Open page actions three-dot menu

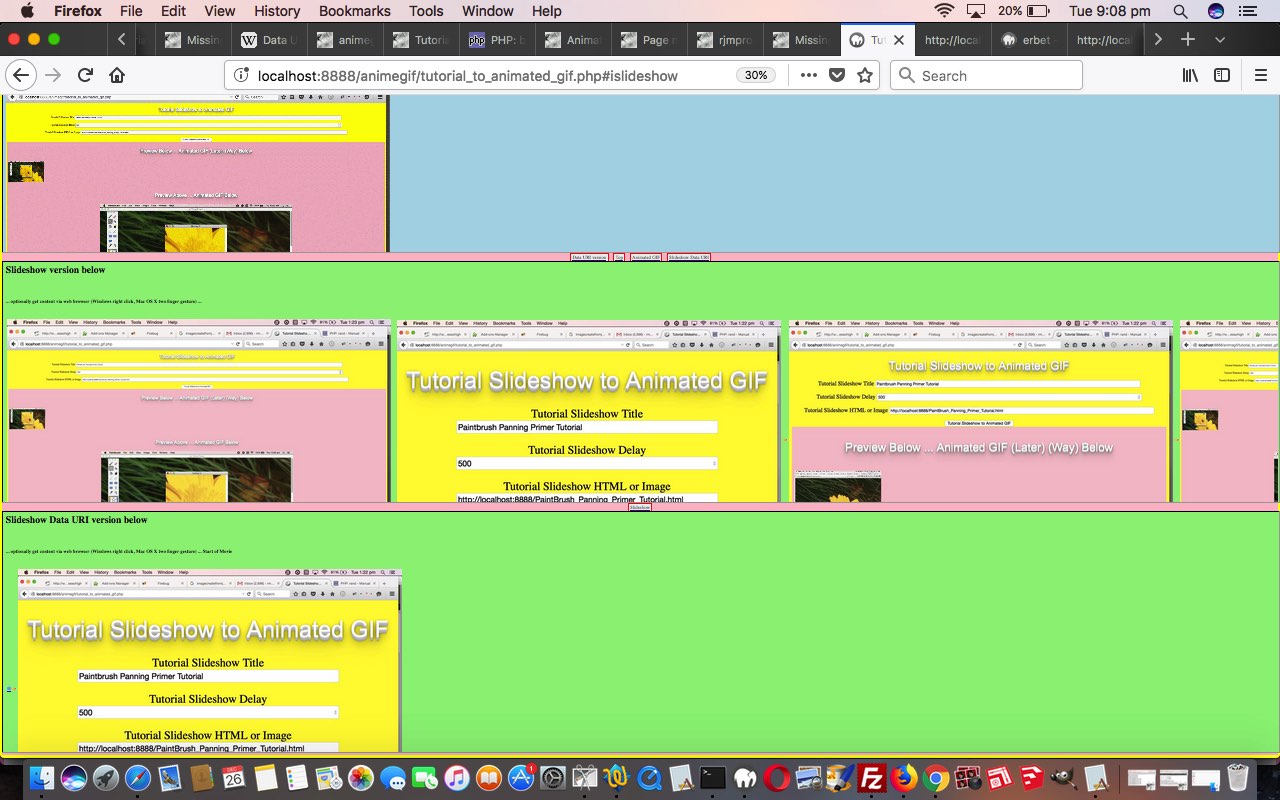coord(808,75)
